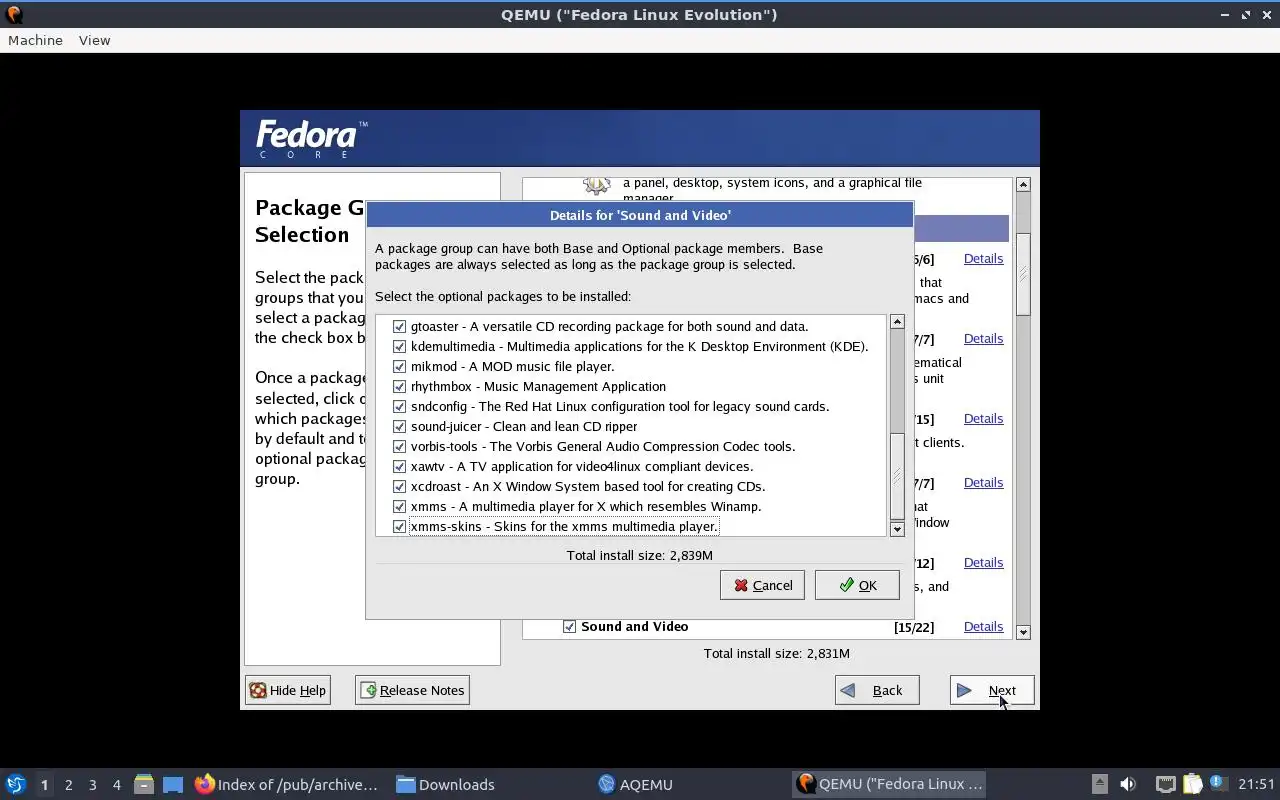Screen dimensions: 1280x800
Task: Deselect the sndconfig package checkbox
Action: [400, 406]
